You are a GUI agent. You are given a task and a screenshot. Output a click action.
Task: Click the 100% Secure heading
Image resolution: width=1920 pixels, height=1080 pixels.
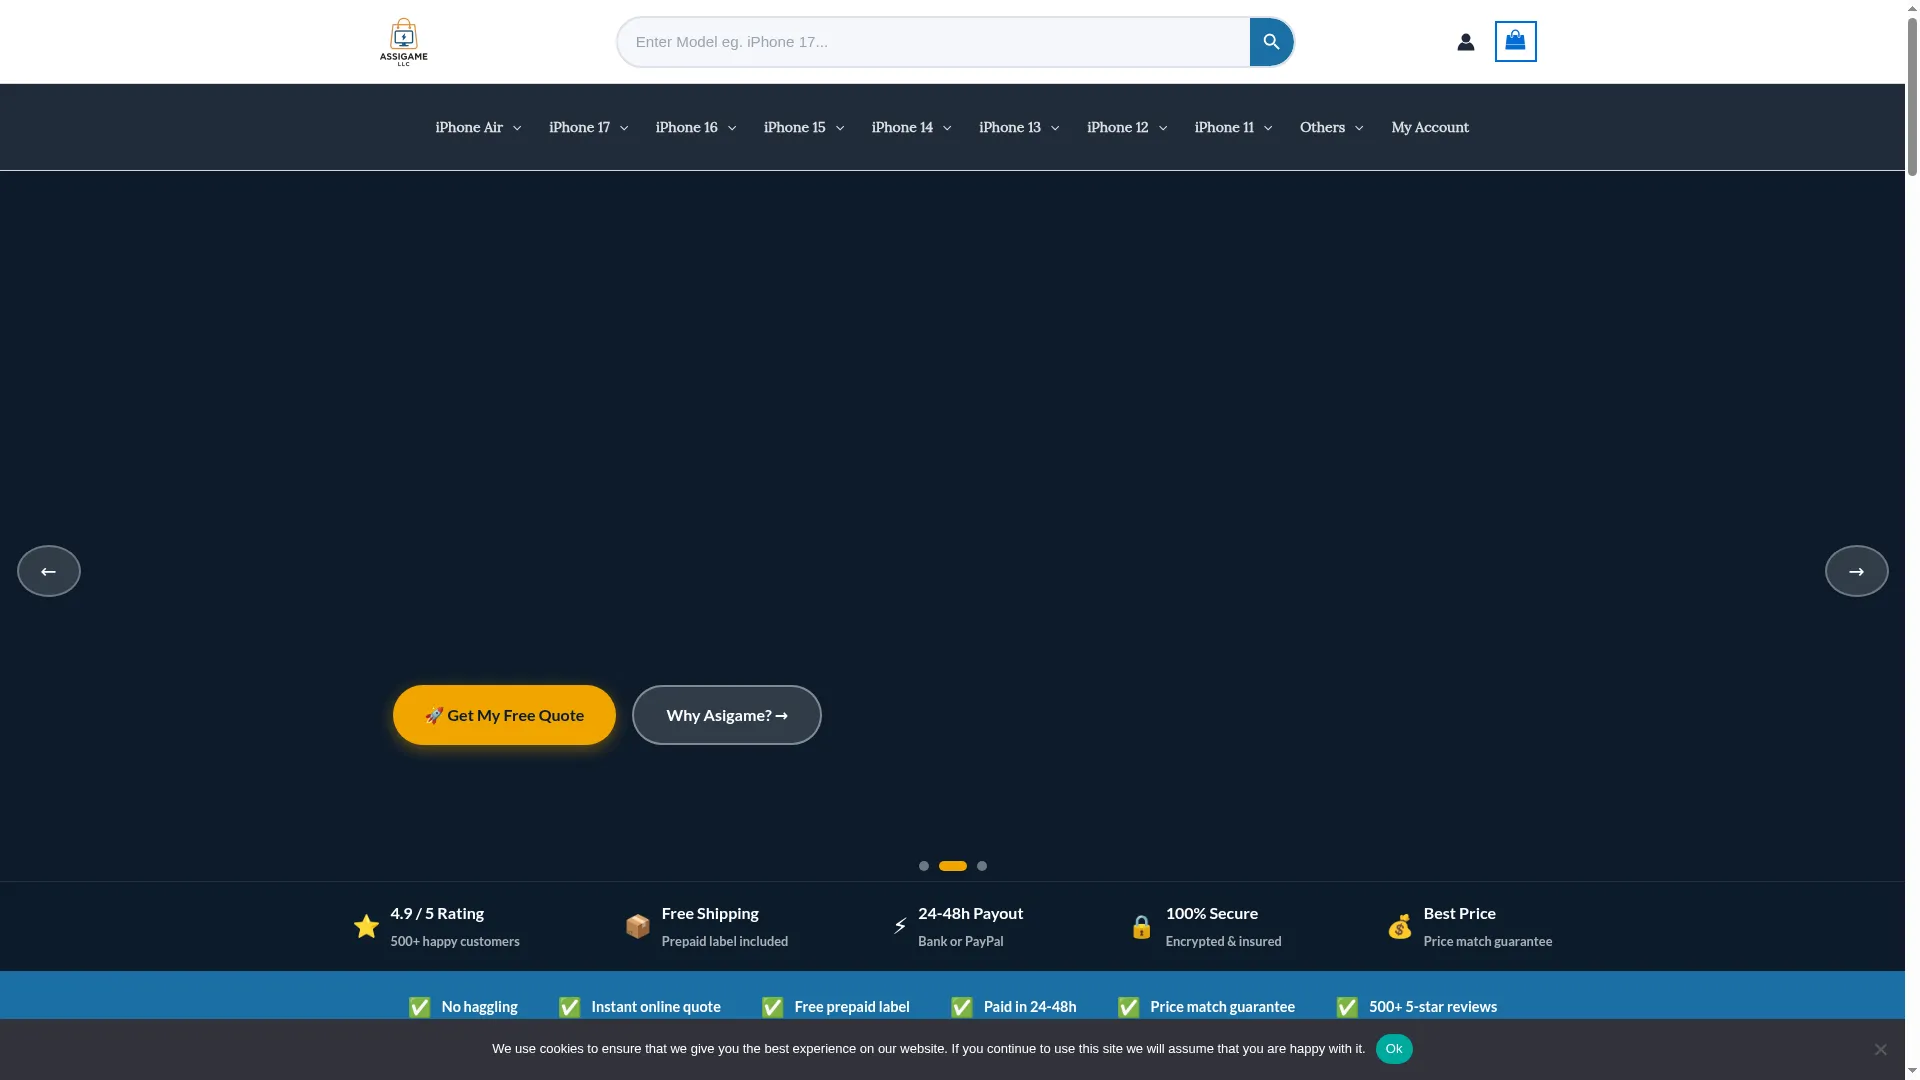tap(1212, 914)
